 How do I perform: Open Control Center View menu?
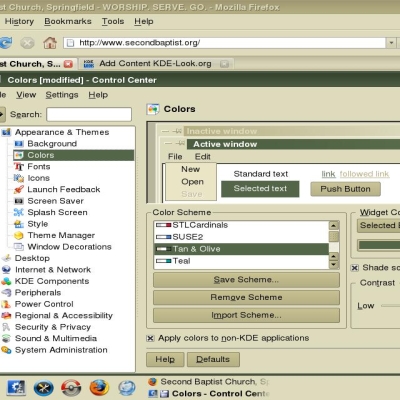(x=26, y=95)
